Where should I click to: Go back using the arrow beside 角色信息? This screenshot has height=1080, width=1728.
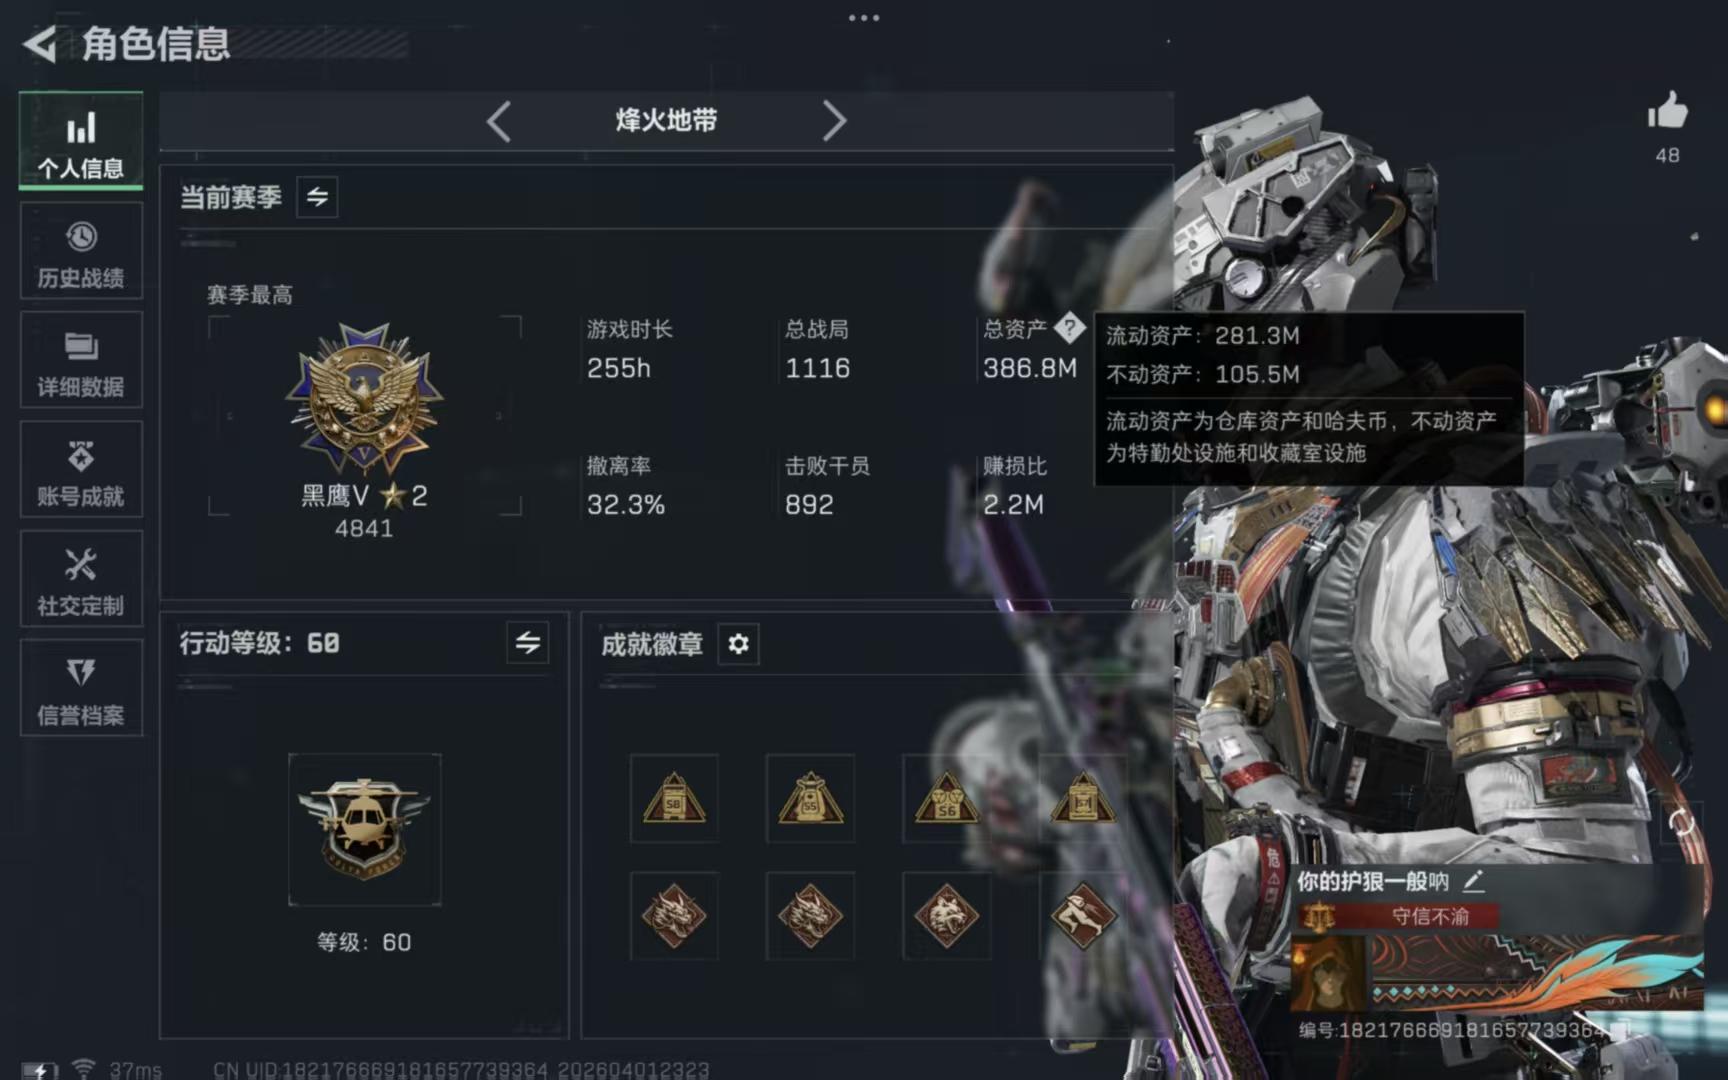click(39, 44)
